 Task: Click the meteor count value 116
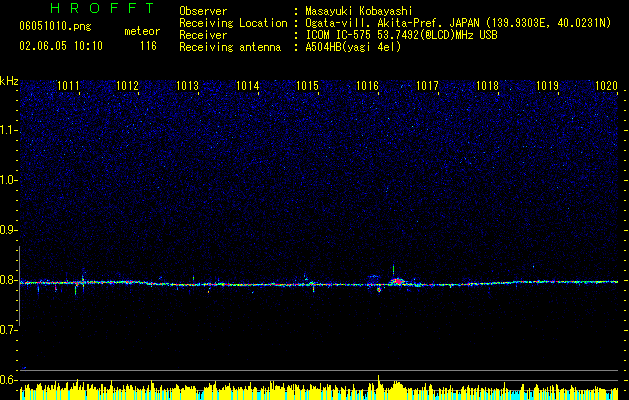pos(148,46)
